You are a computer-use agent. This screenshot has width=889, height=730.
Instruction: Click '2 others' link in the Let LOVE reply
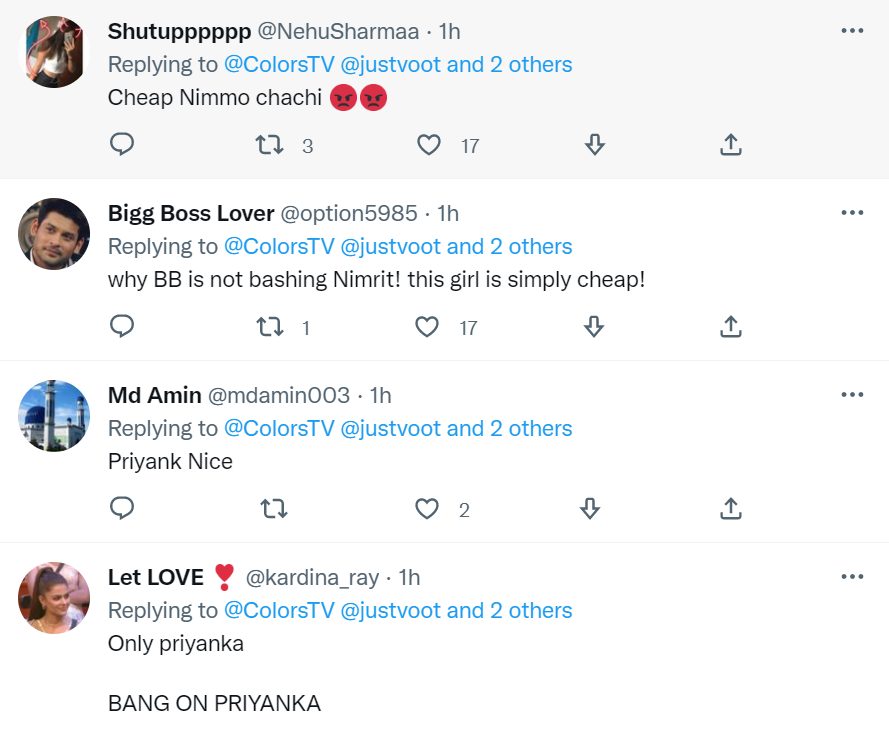(531, 611)
